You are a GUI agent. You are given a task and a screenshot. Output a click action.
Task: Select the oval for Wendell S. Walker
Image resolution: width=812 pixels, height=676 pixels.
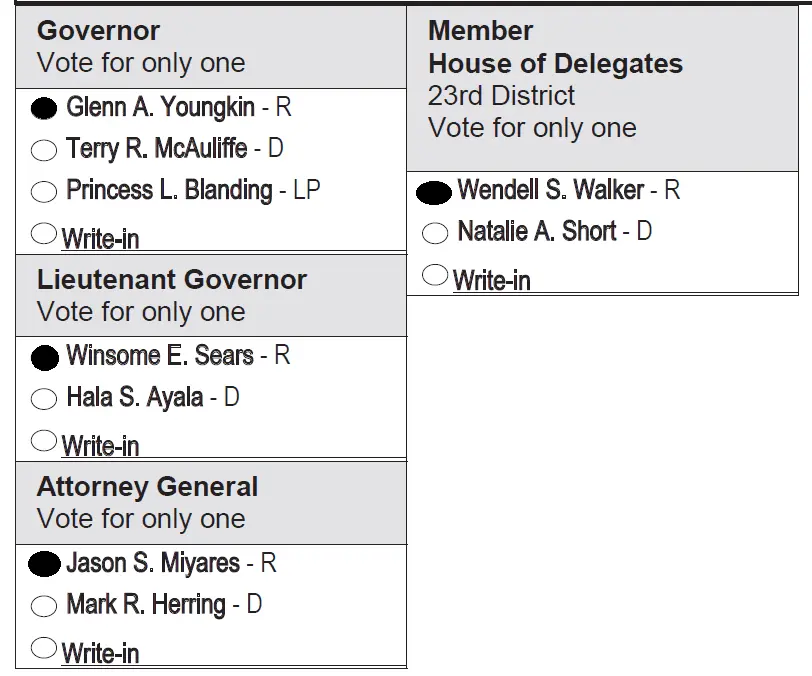coord(434,191)
